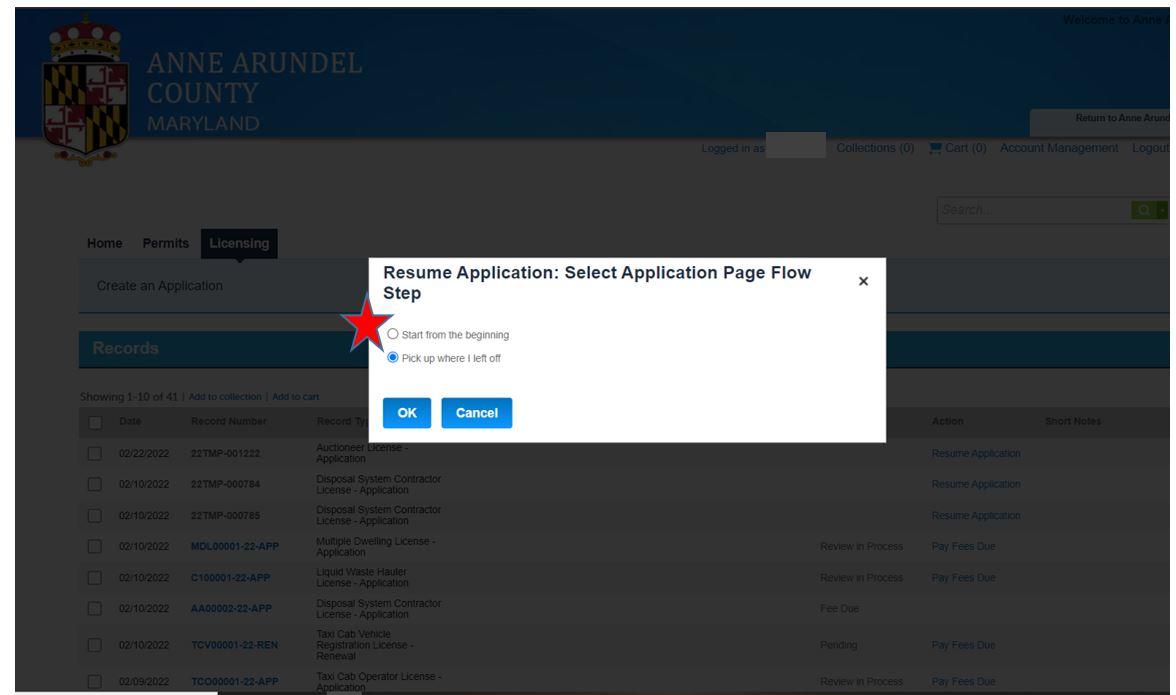
Task: Go to the Home tab
Action: (104, 243)
